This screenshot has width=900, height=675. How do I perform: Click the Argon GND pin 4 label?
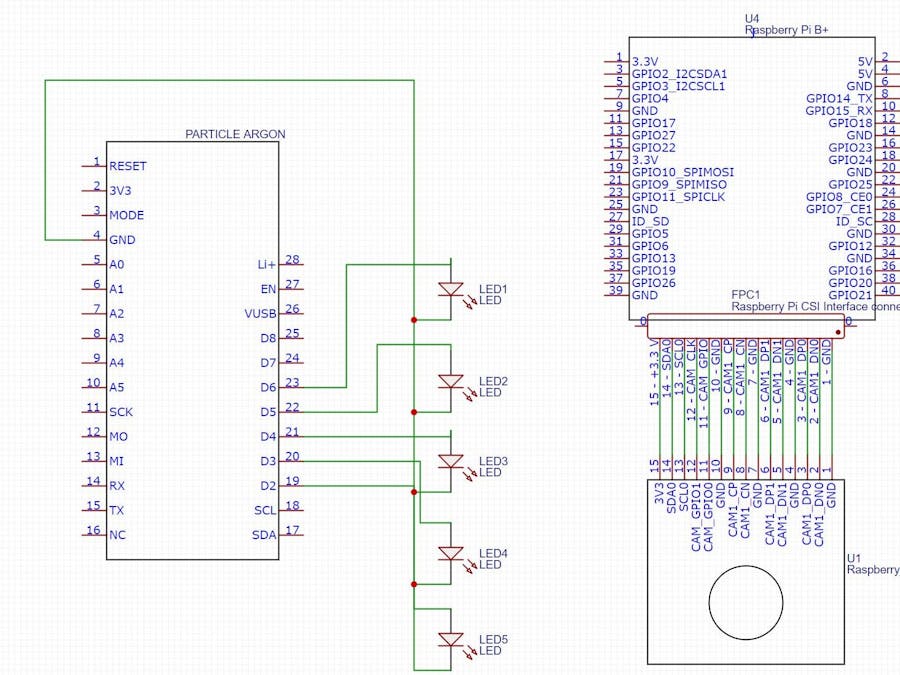pyautogui.click(x=122, y=240)
